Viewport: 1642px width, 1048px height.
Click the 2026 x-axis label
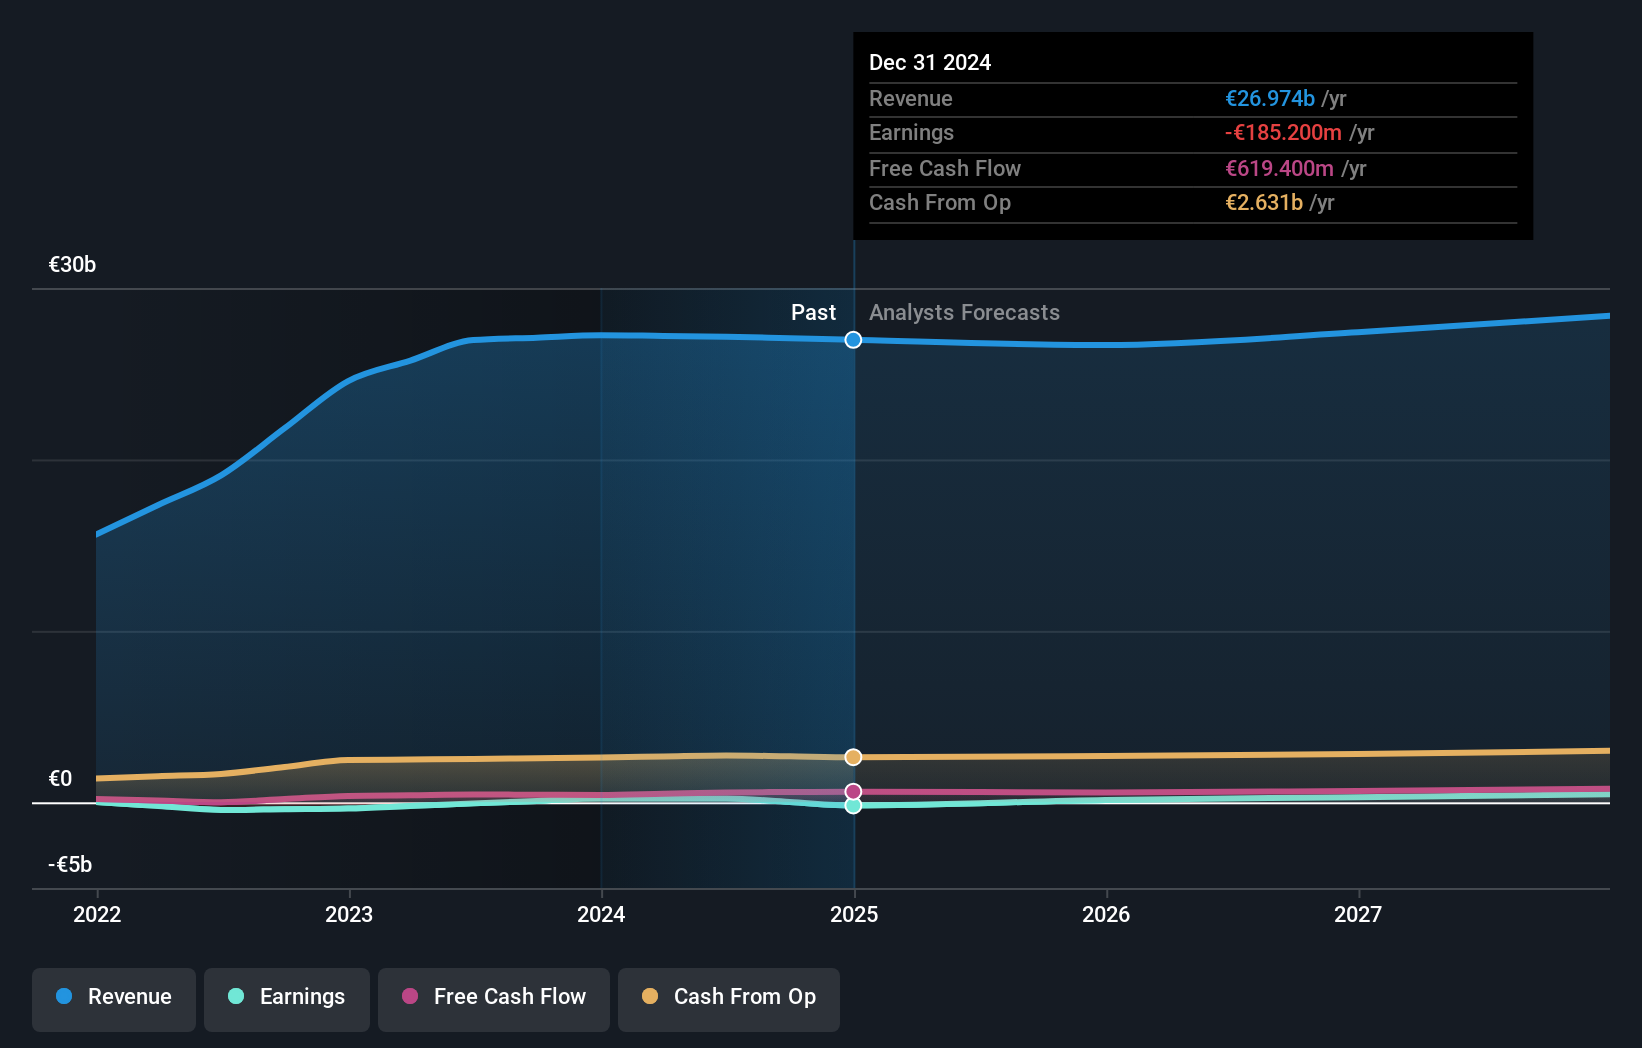pos(1106,914)
